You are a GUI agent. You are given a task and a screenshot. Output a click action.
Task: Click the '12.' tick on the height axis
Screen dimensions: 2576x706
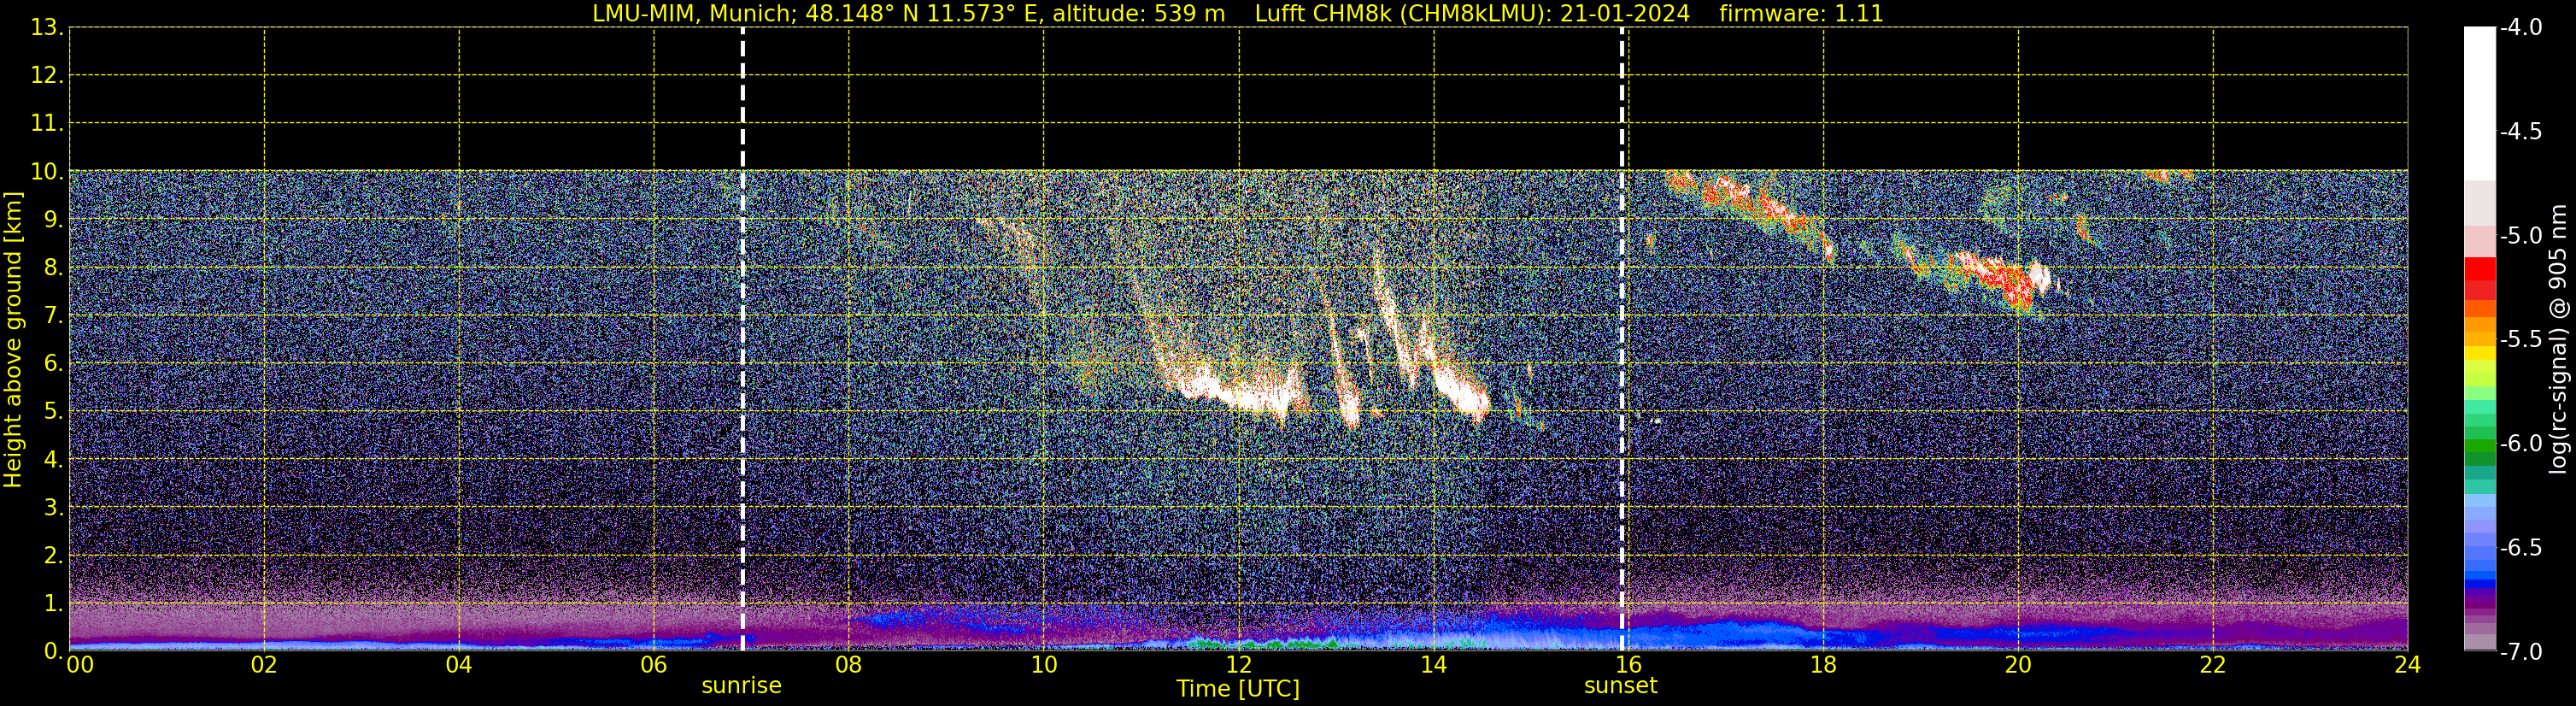coord(46,76)
